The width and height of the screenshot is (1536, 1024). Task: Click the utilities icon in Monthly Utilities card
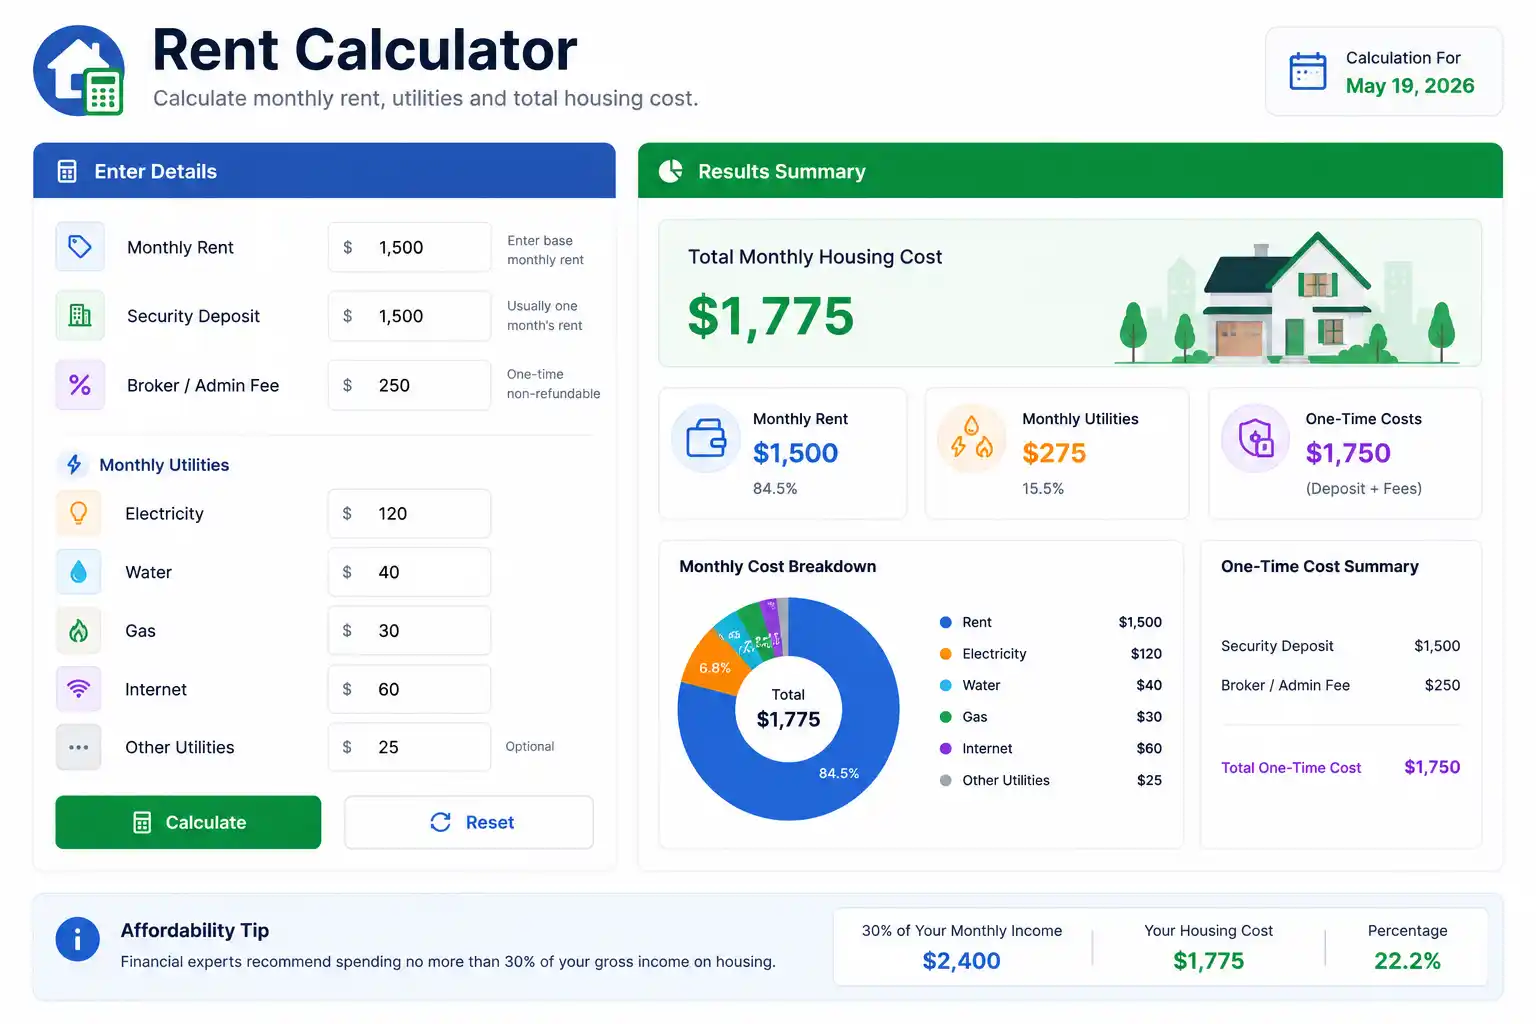(x=971, y=438)
